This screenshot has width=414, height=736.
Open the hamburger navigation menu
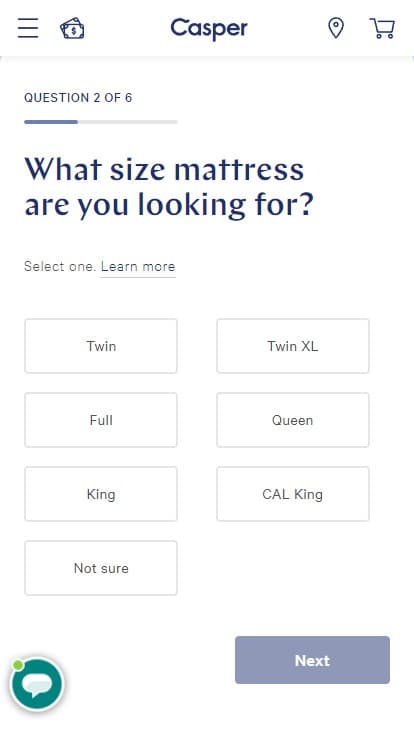[x=28, y=28]
